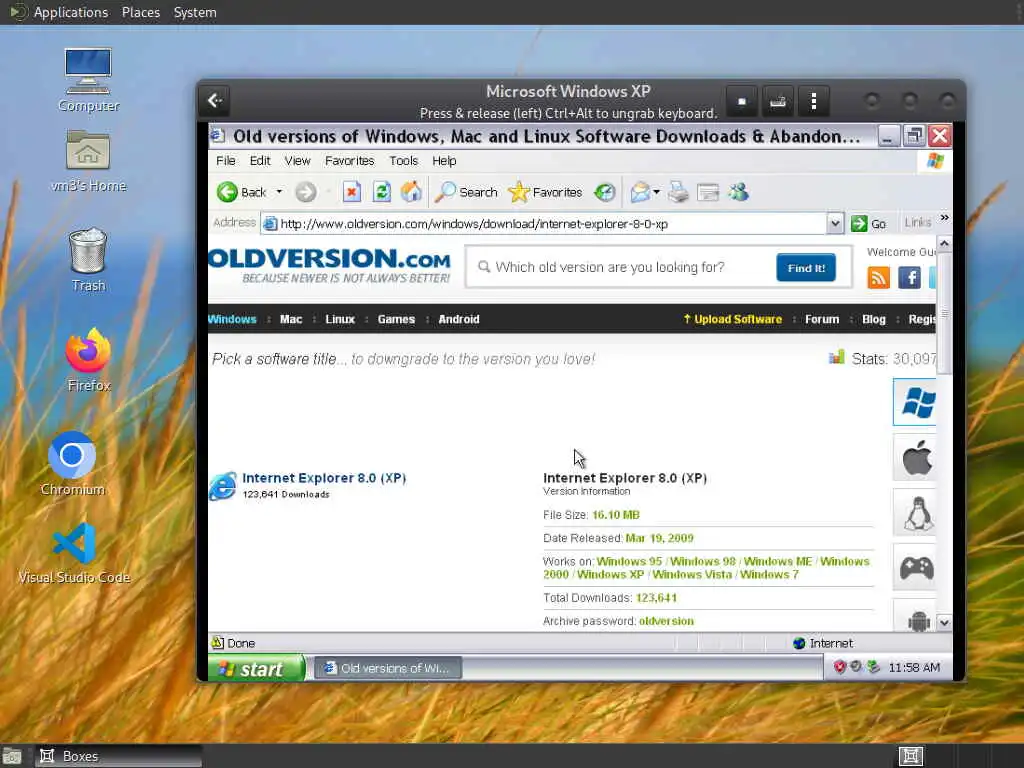Click the Boxes back arrow button
The image size is (1024, 768).
point(215,101)
